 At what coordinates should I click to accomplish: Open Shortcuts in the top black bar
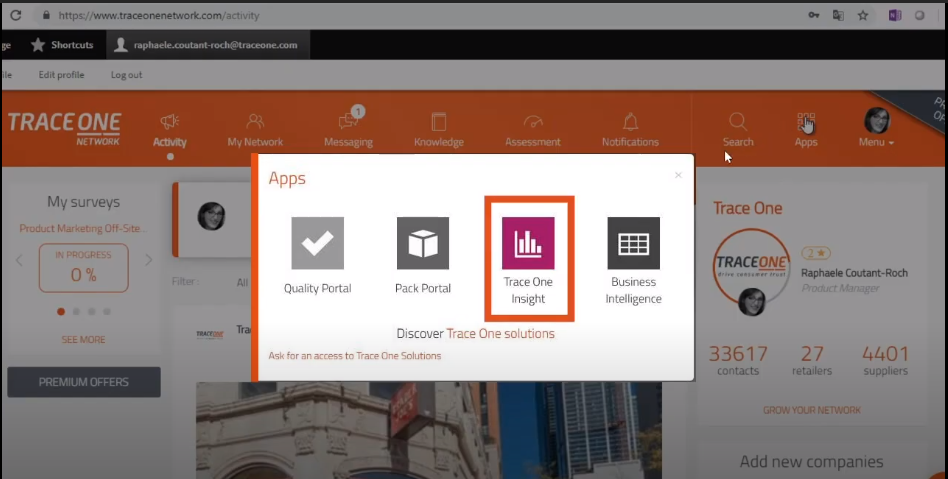(x=62, y=45)
